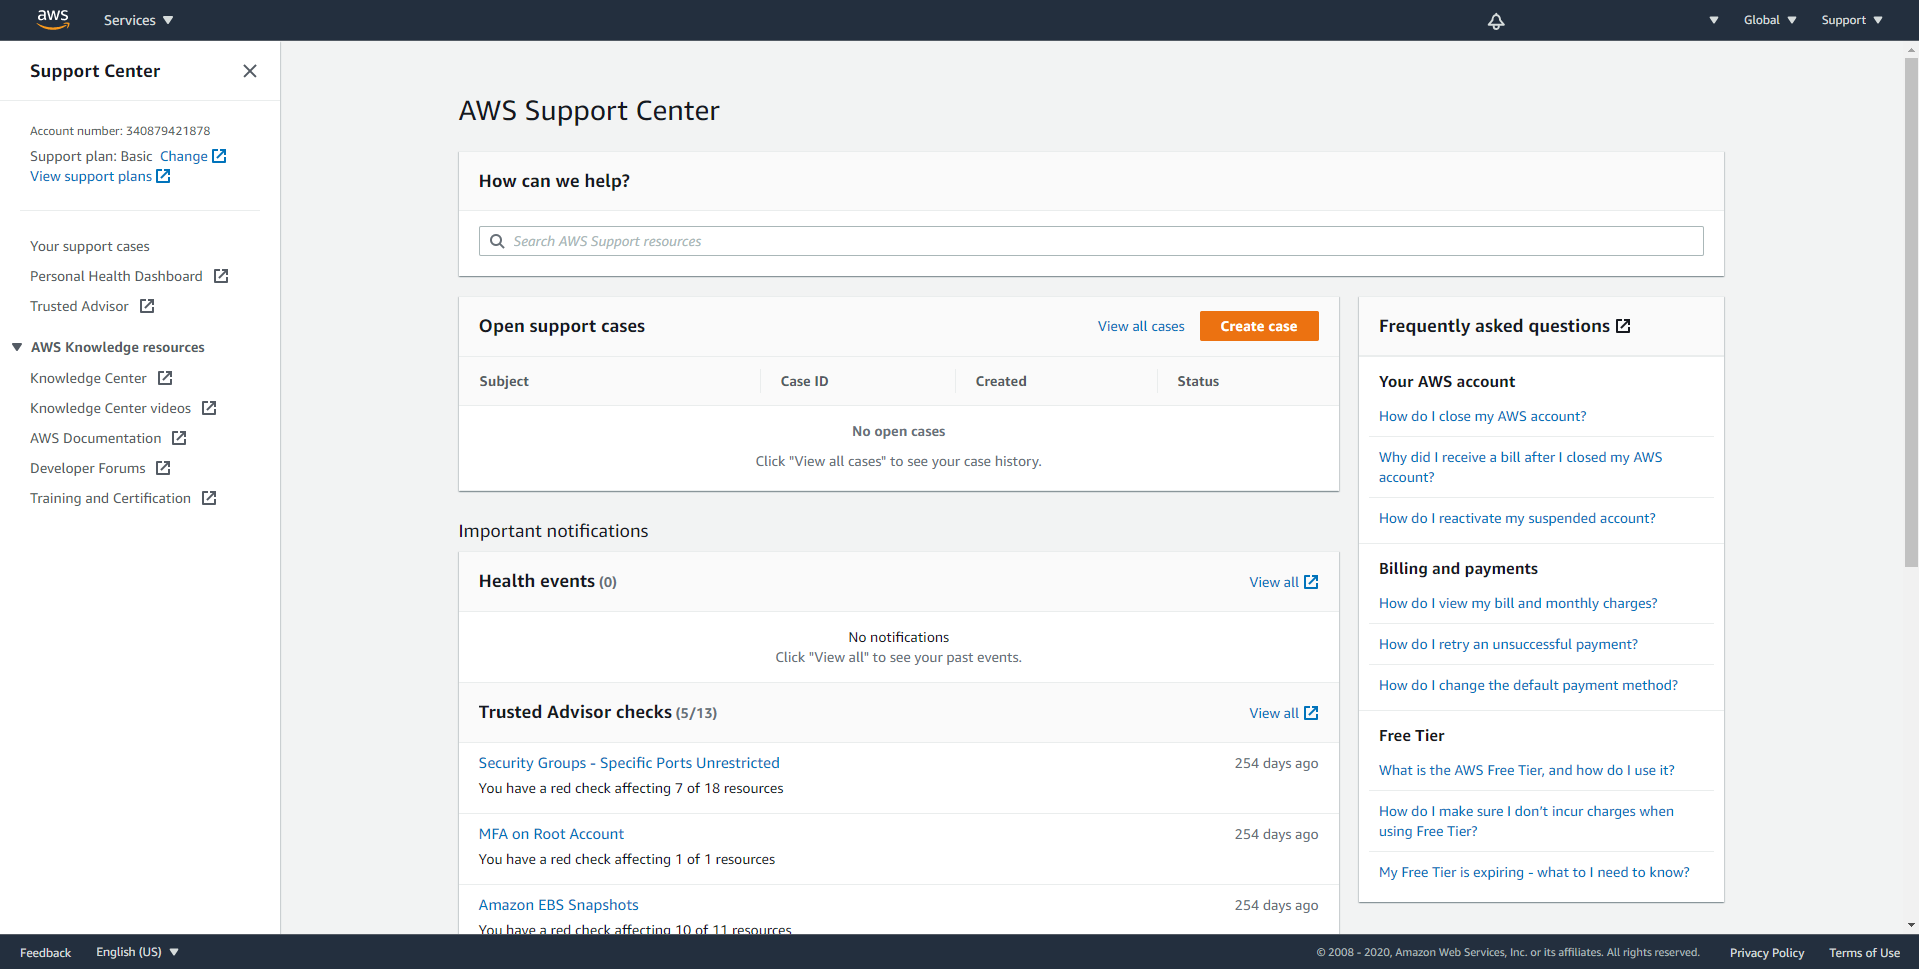This screenshot has height=969, width=1919.
Task: Click the AWS logo home icon
Action: (53, 19)
